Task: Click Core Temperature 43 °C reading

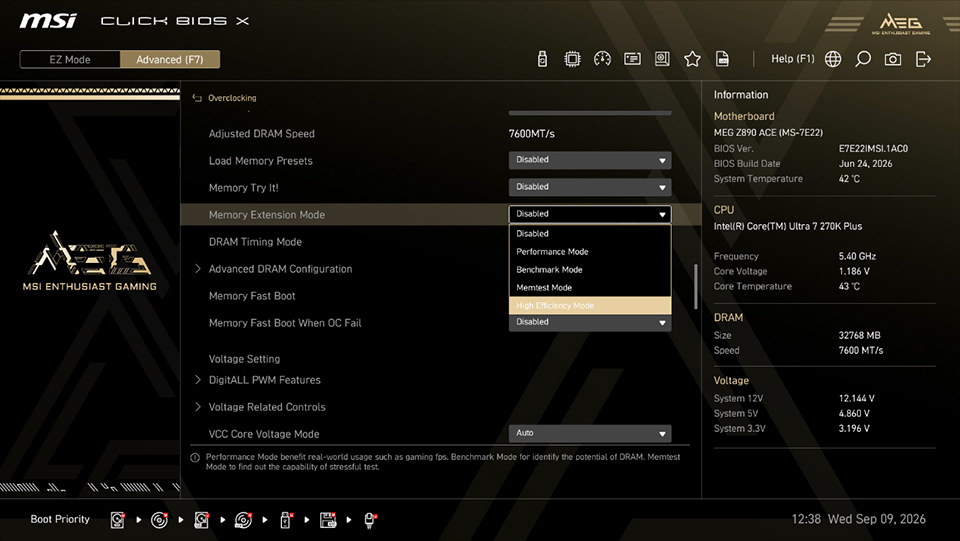Action: (x=849, y=286)
